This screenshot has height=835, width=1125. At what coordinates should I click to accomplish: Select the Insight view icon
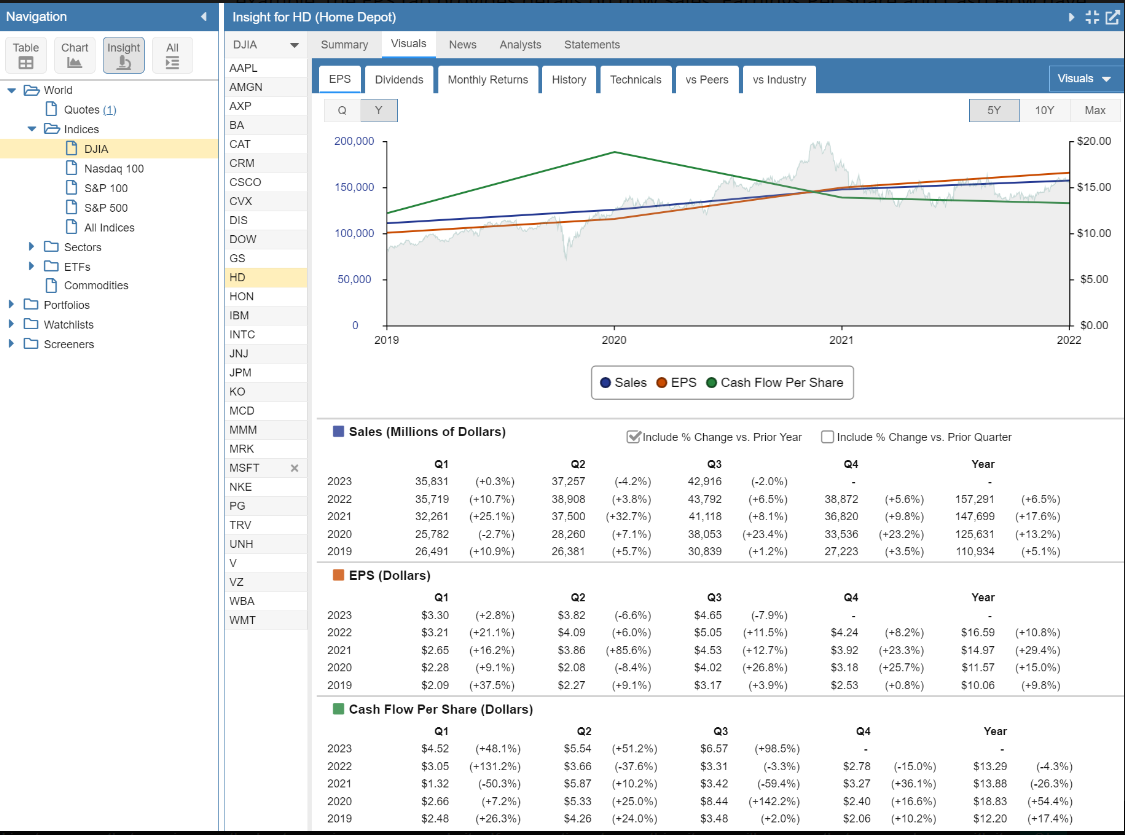tap(123, 55)
